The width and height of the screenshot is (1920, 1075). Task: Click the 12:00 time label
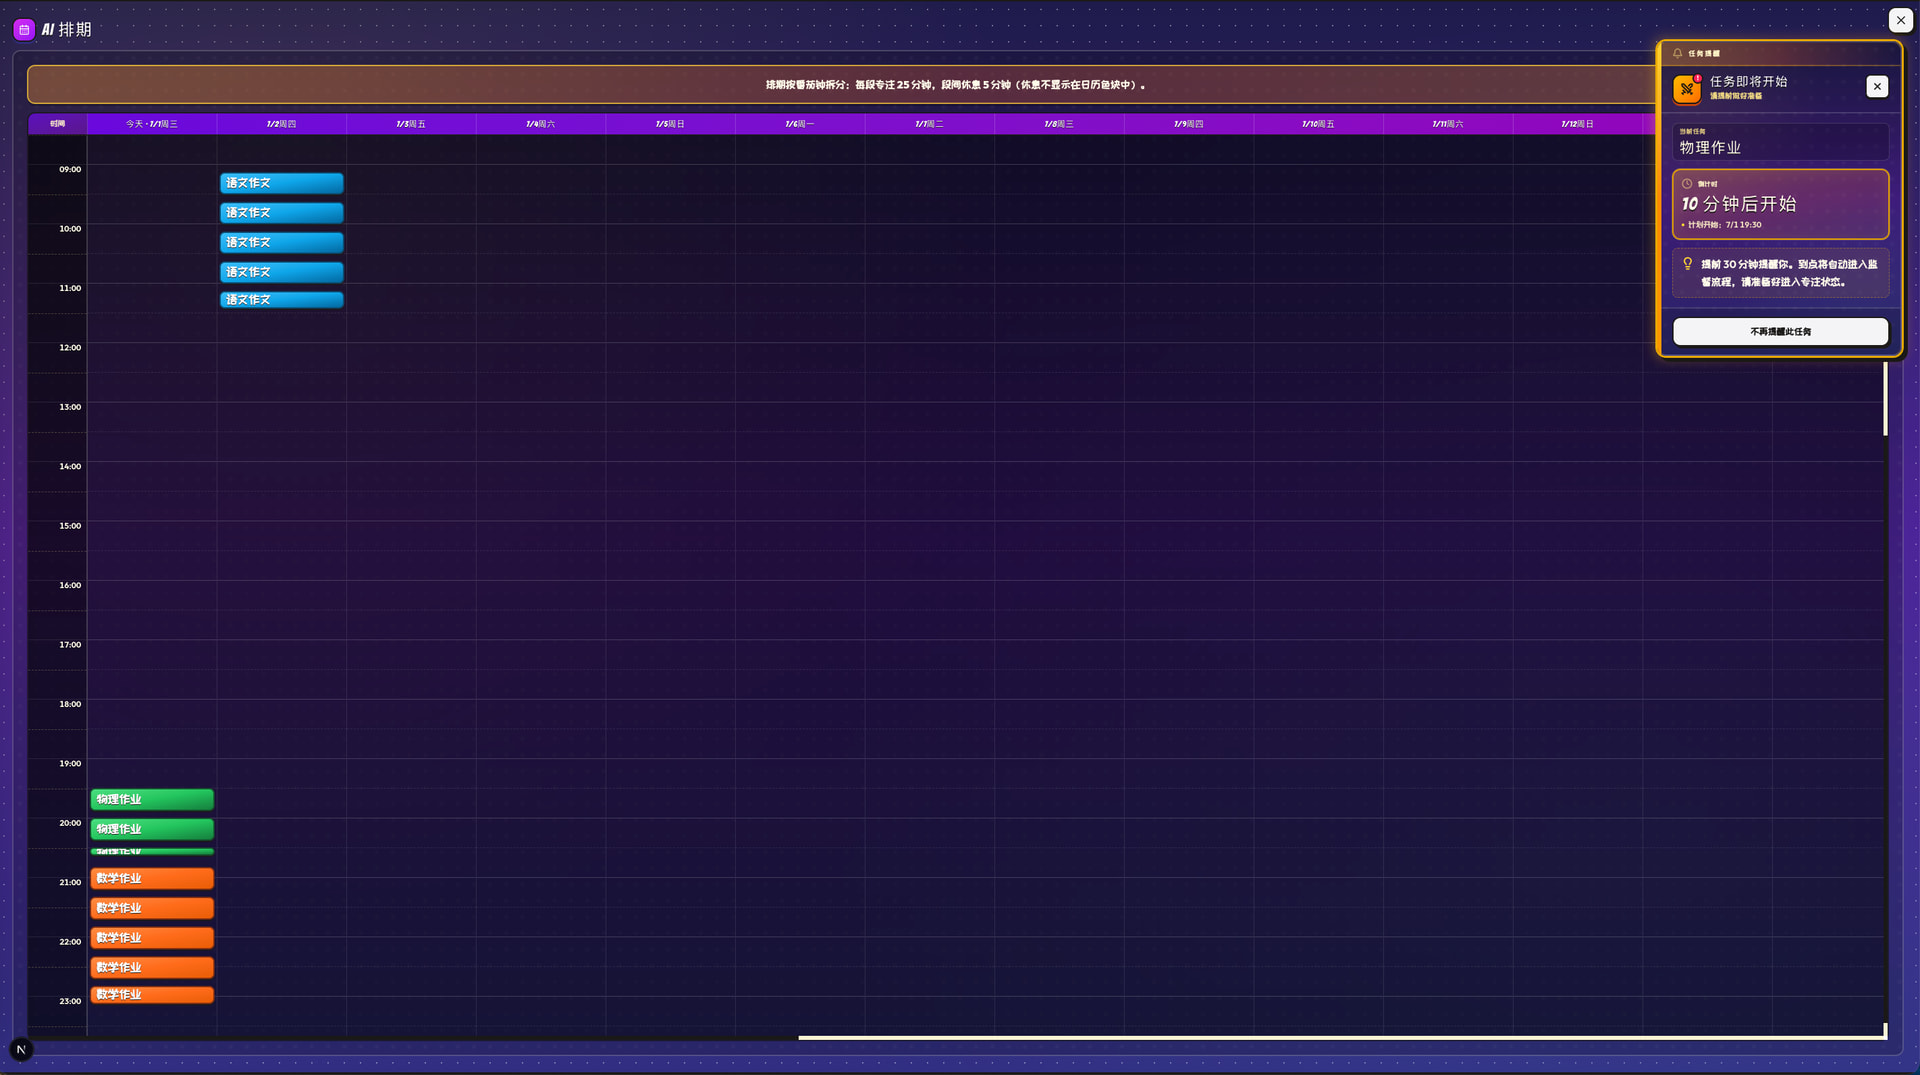(70, 348)
